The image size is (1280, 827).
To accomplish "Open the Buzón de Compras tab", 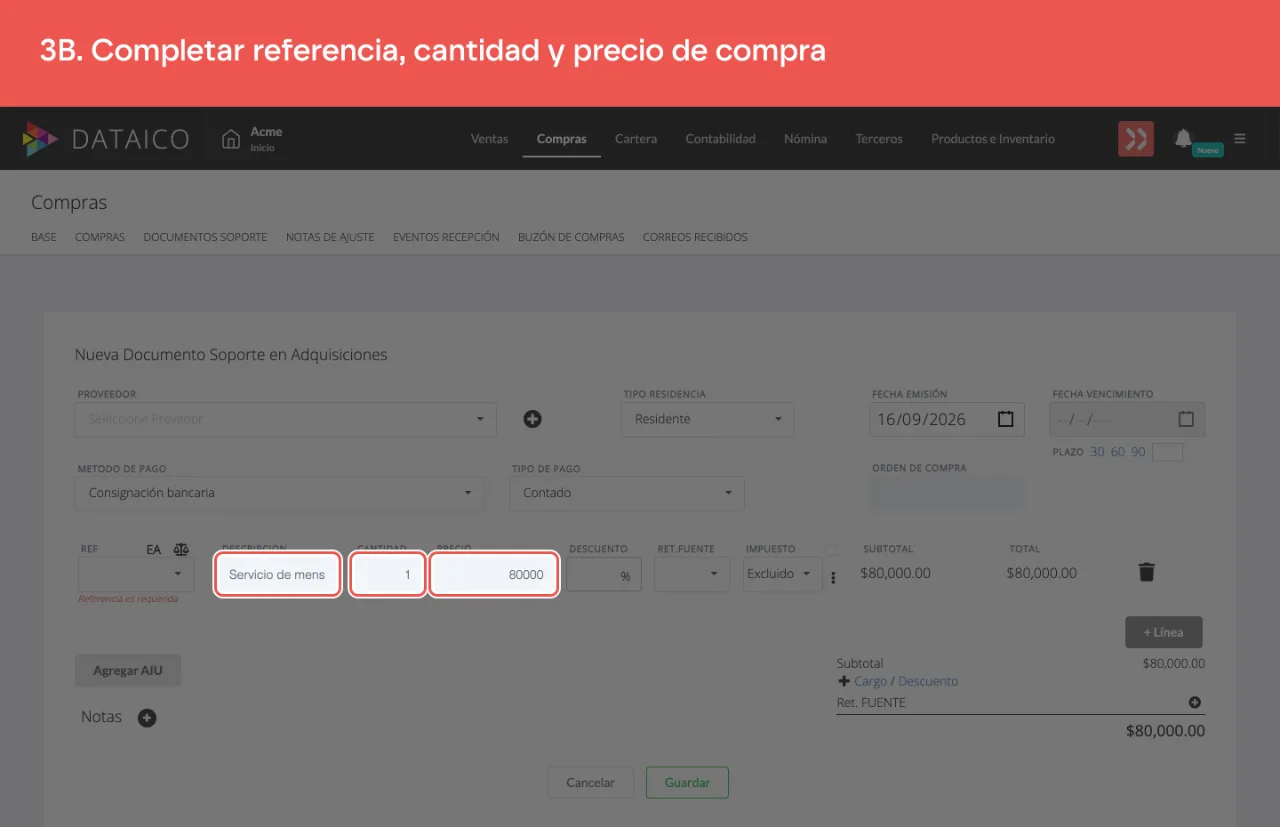I will pos(571,238).
